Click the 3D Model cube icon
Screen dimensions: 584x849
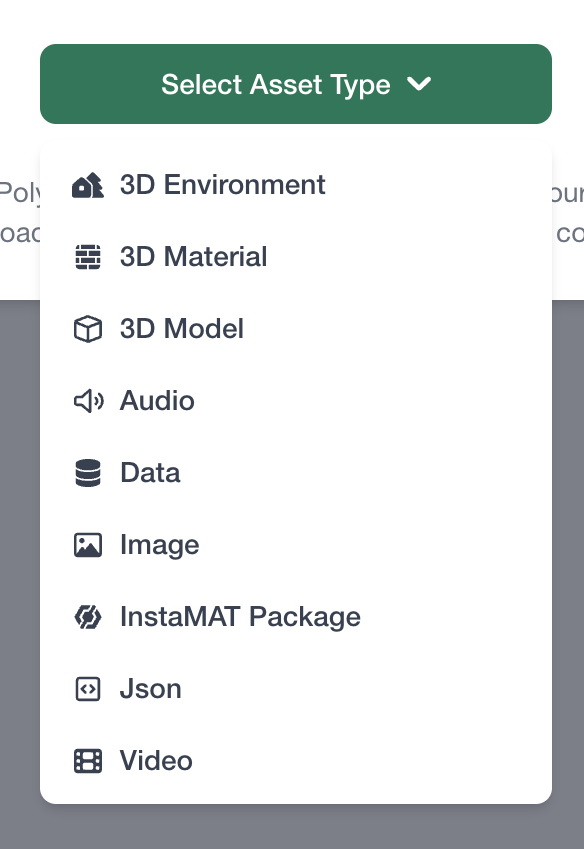point(88,328)
